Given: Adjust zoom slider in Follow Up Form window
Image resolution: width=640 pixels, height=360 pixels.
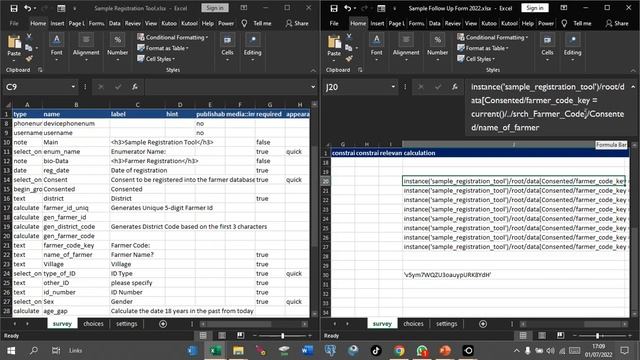Looking at the screenshot, I should coord(598,336).
